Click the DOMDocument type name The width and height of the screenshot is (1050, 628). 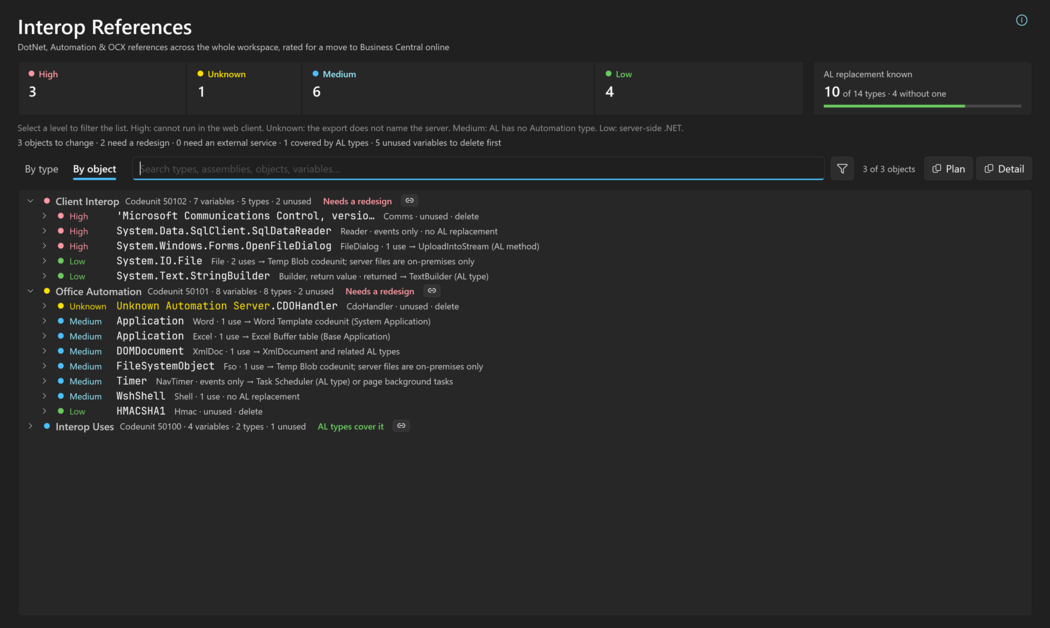[x=150, y=351]
